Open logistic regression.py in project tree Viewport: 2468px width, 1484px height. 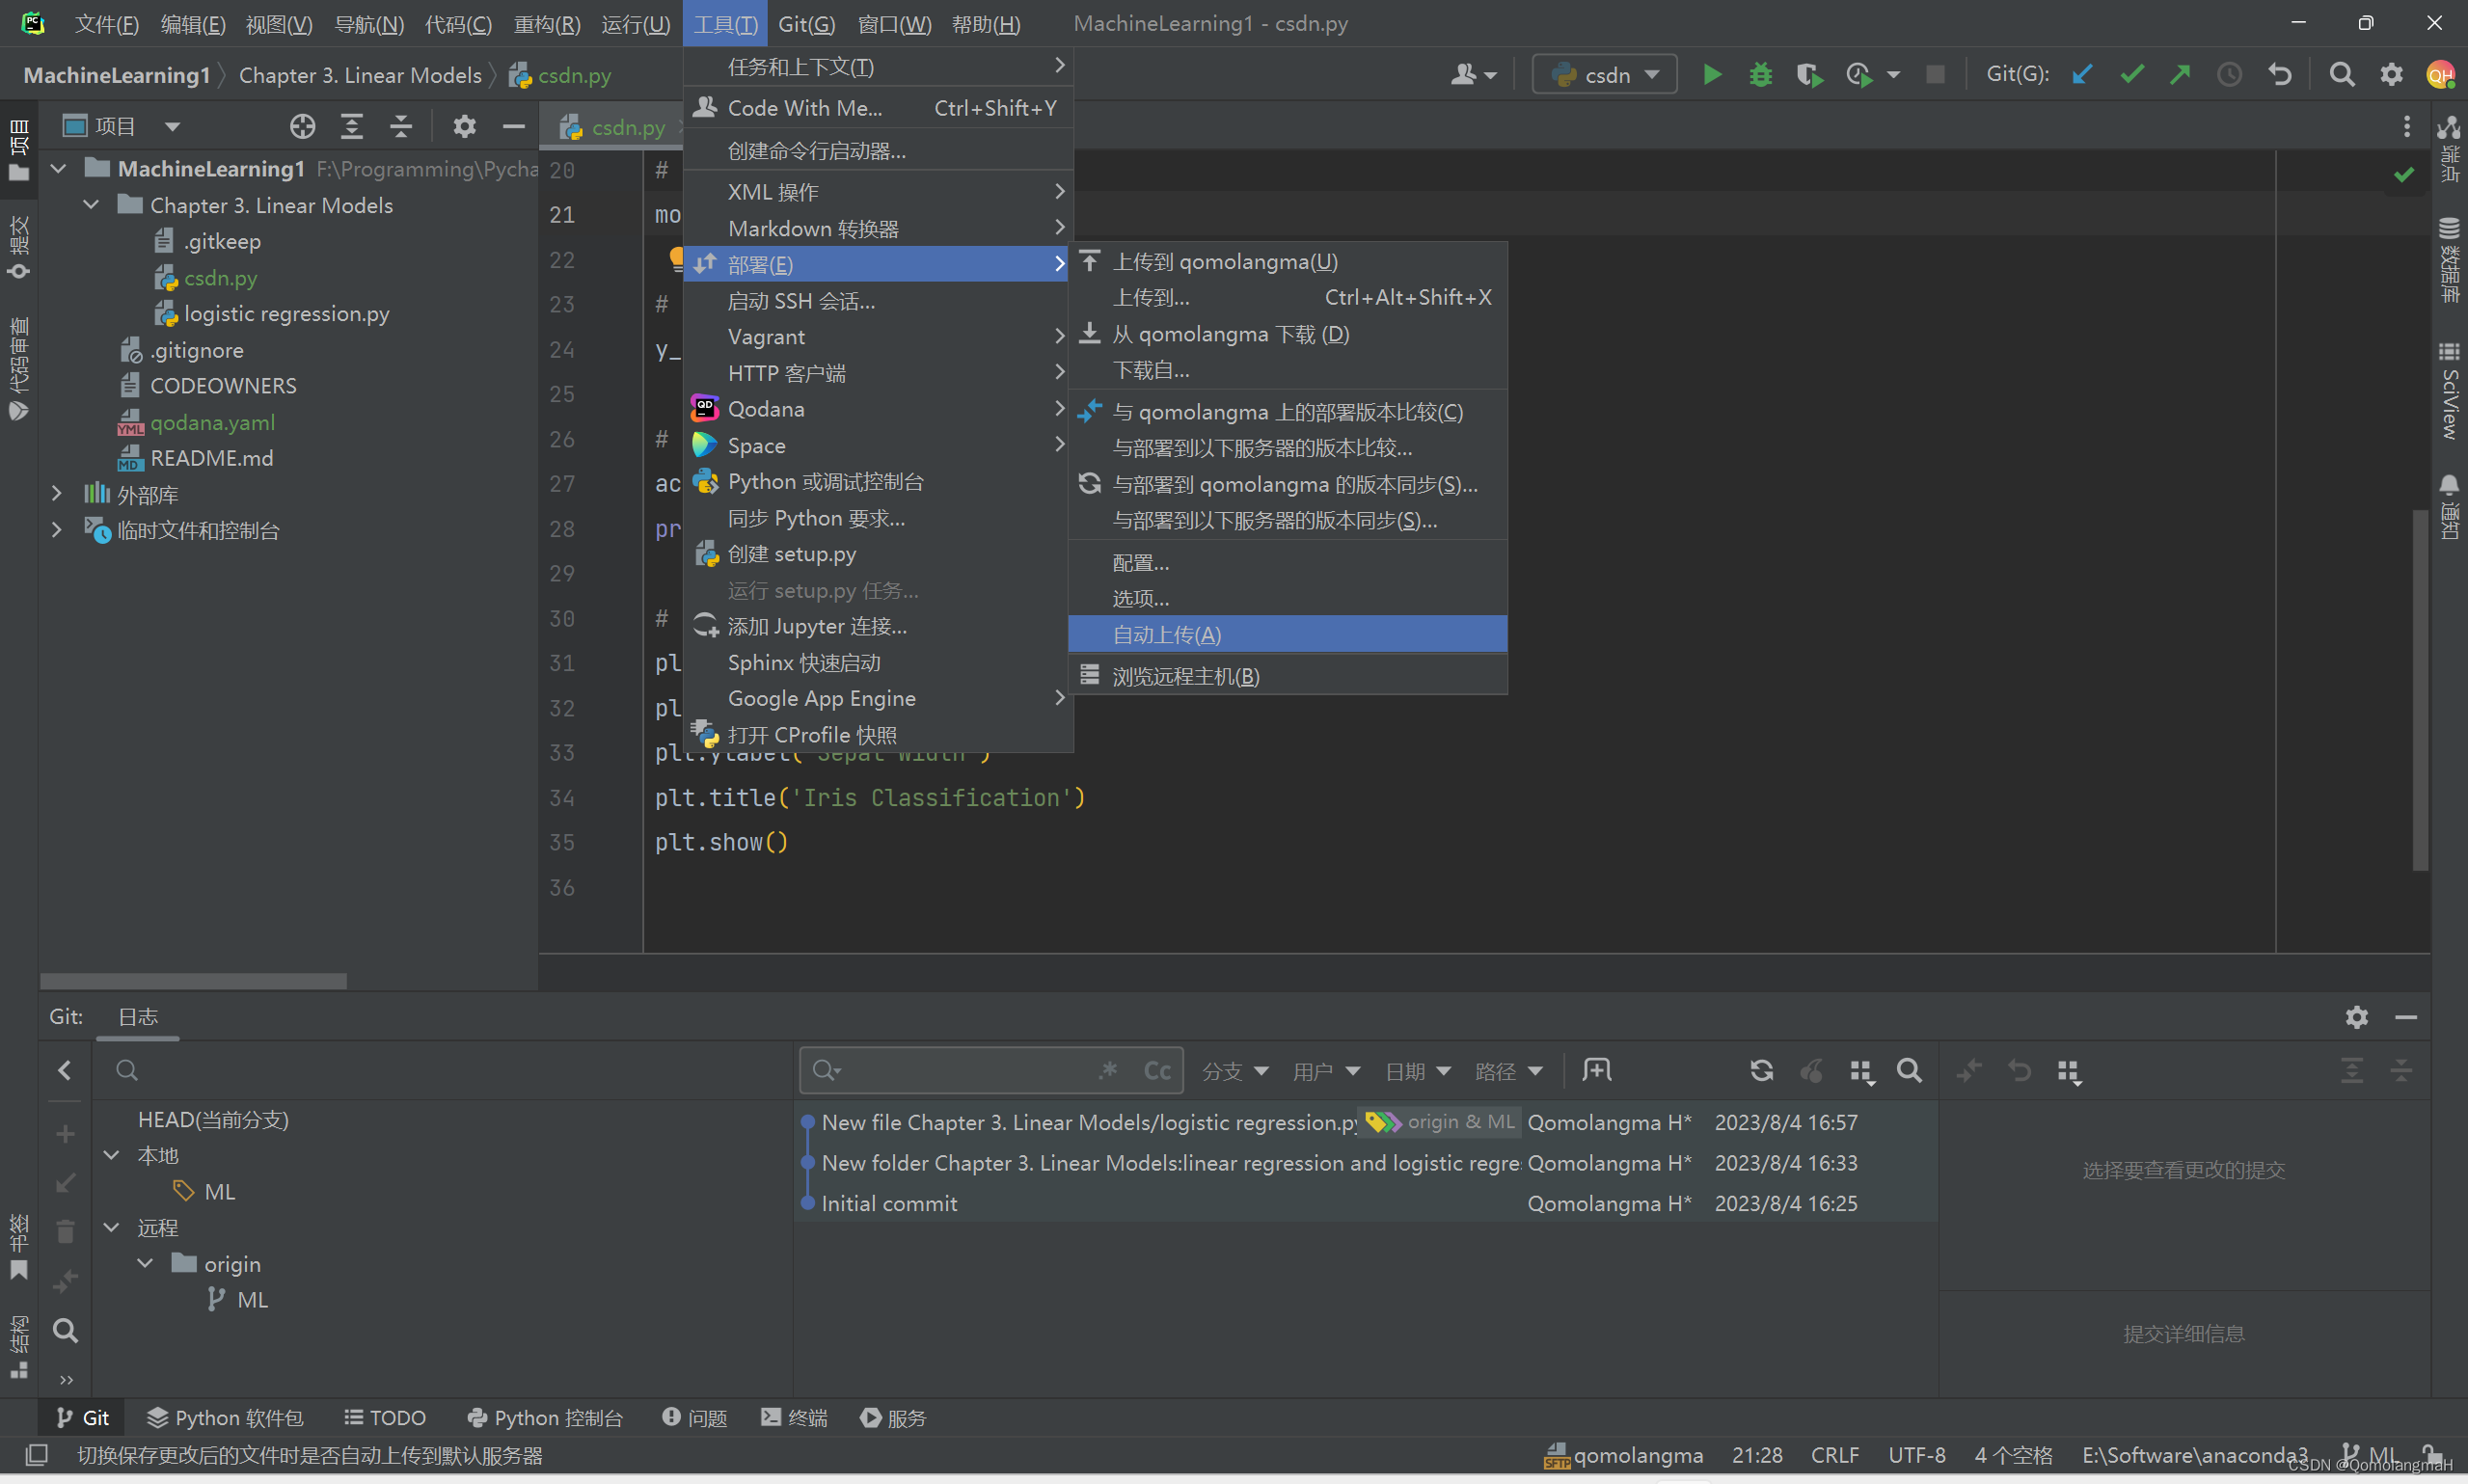(x=286, y=314)
